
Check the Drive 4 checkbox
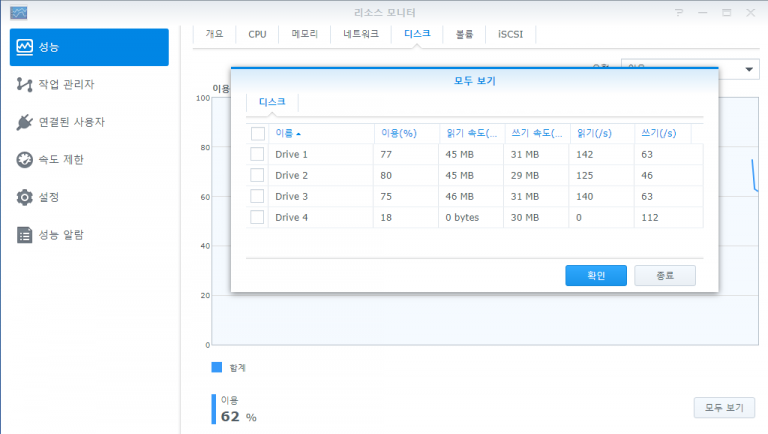(257, 217)
